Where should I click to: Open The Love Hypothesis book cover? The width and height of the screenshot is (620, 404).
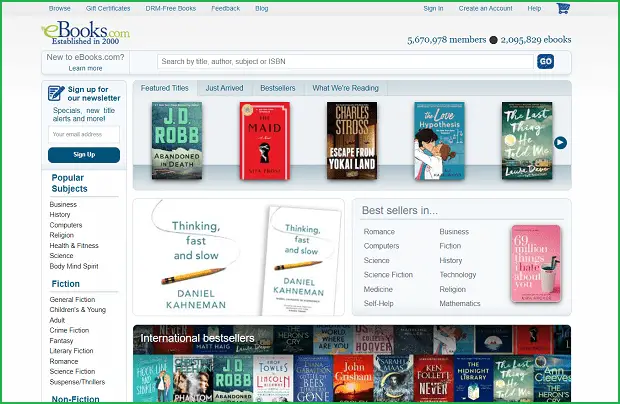click(439, 140)
